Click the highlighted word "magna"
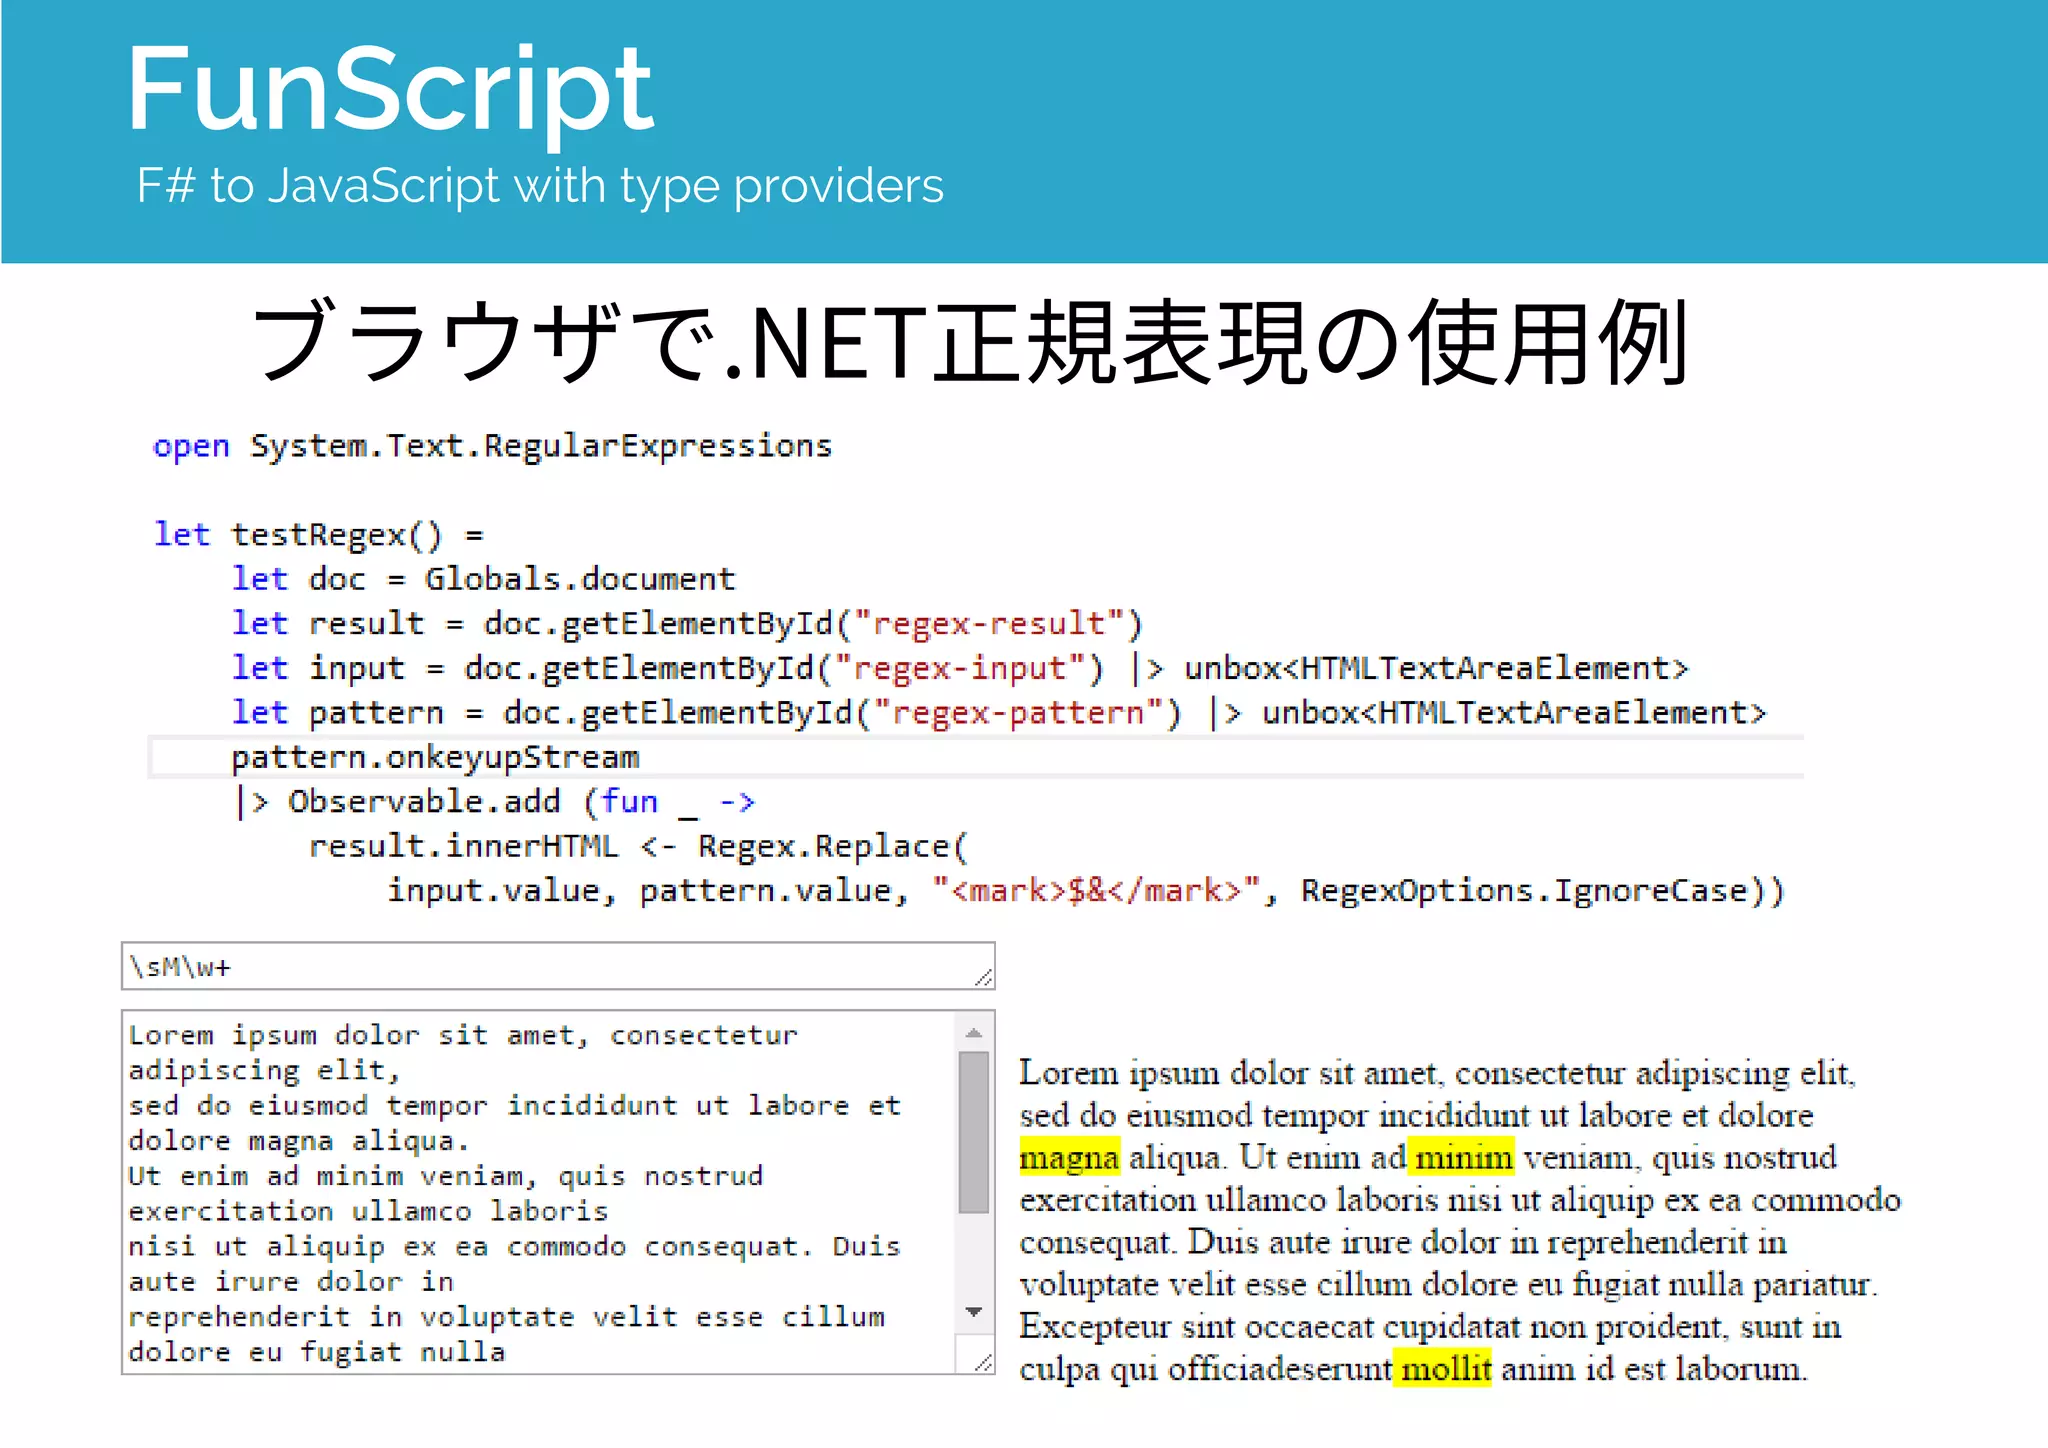Image resolution: width=2048 pixels, height=1448 pixels. pos(1069,1158)
